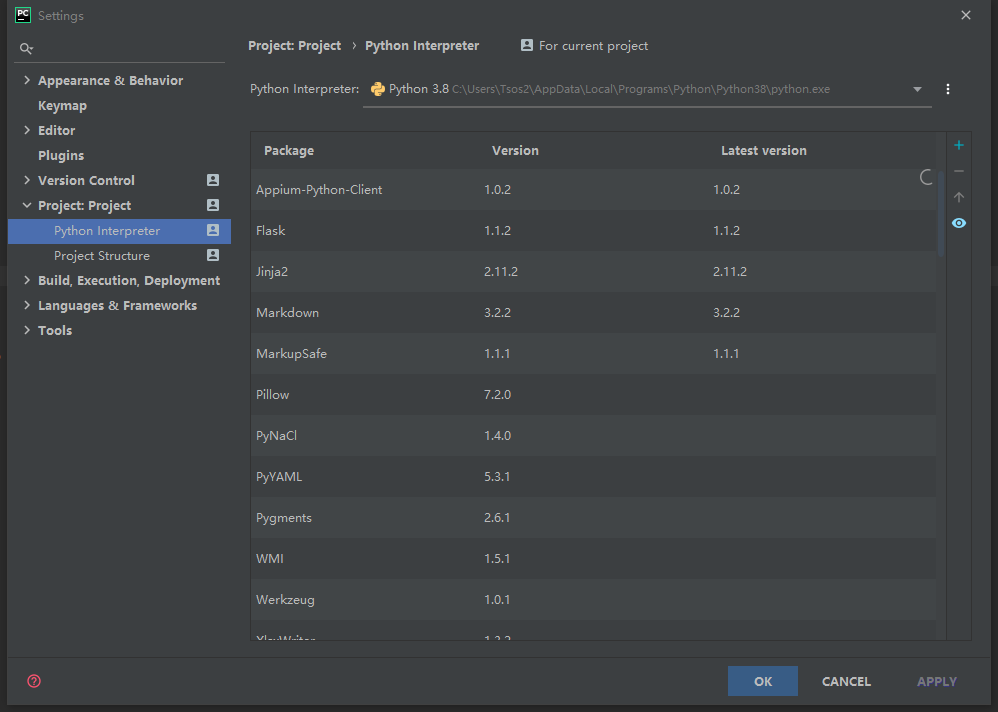Open the Python Interpreter dropdown
Screen dimensions: 998x712
(x=917, y=89)
